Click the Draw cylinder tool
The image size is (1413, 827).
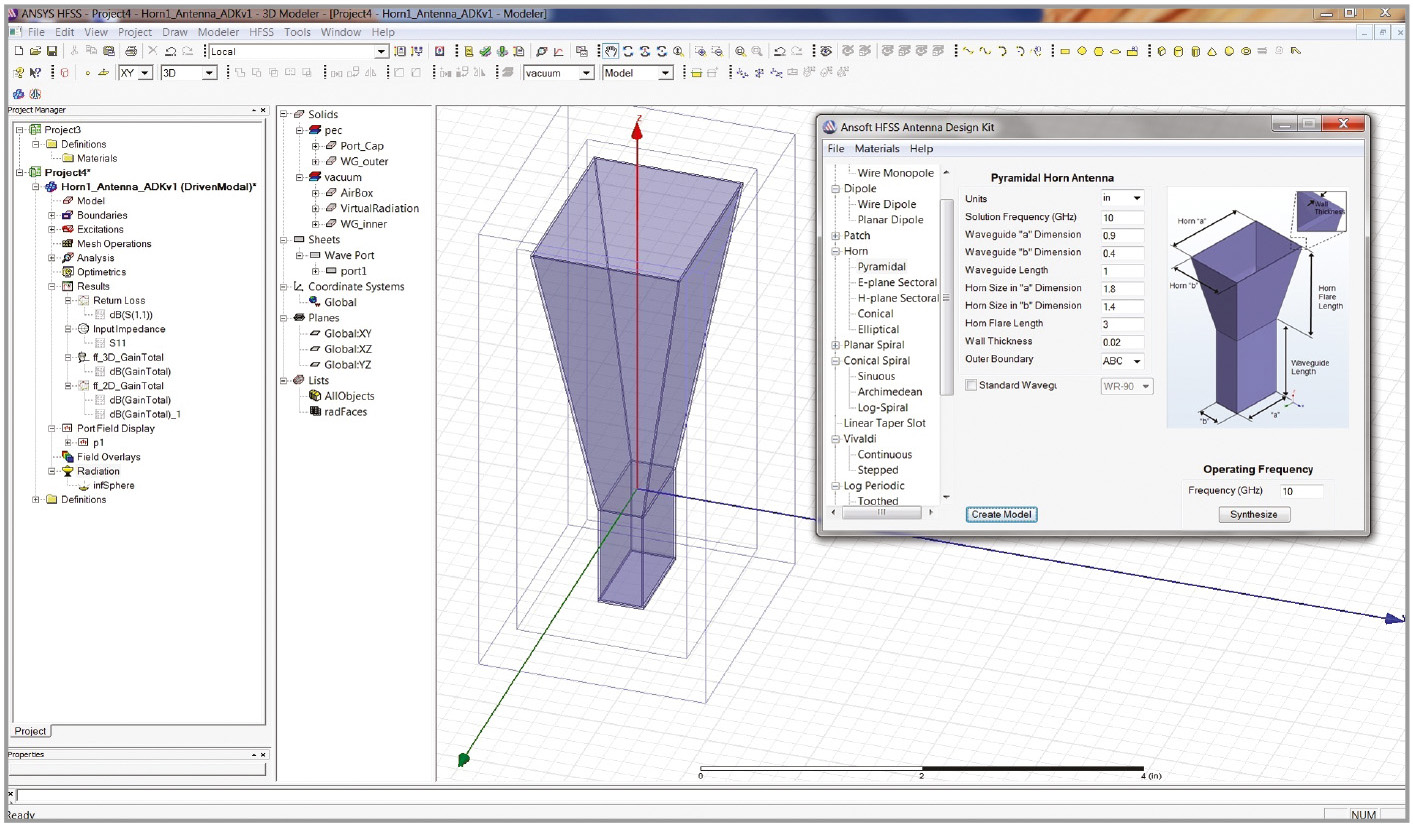point(1179,51)
